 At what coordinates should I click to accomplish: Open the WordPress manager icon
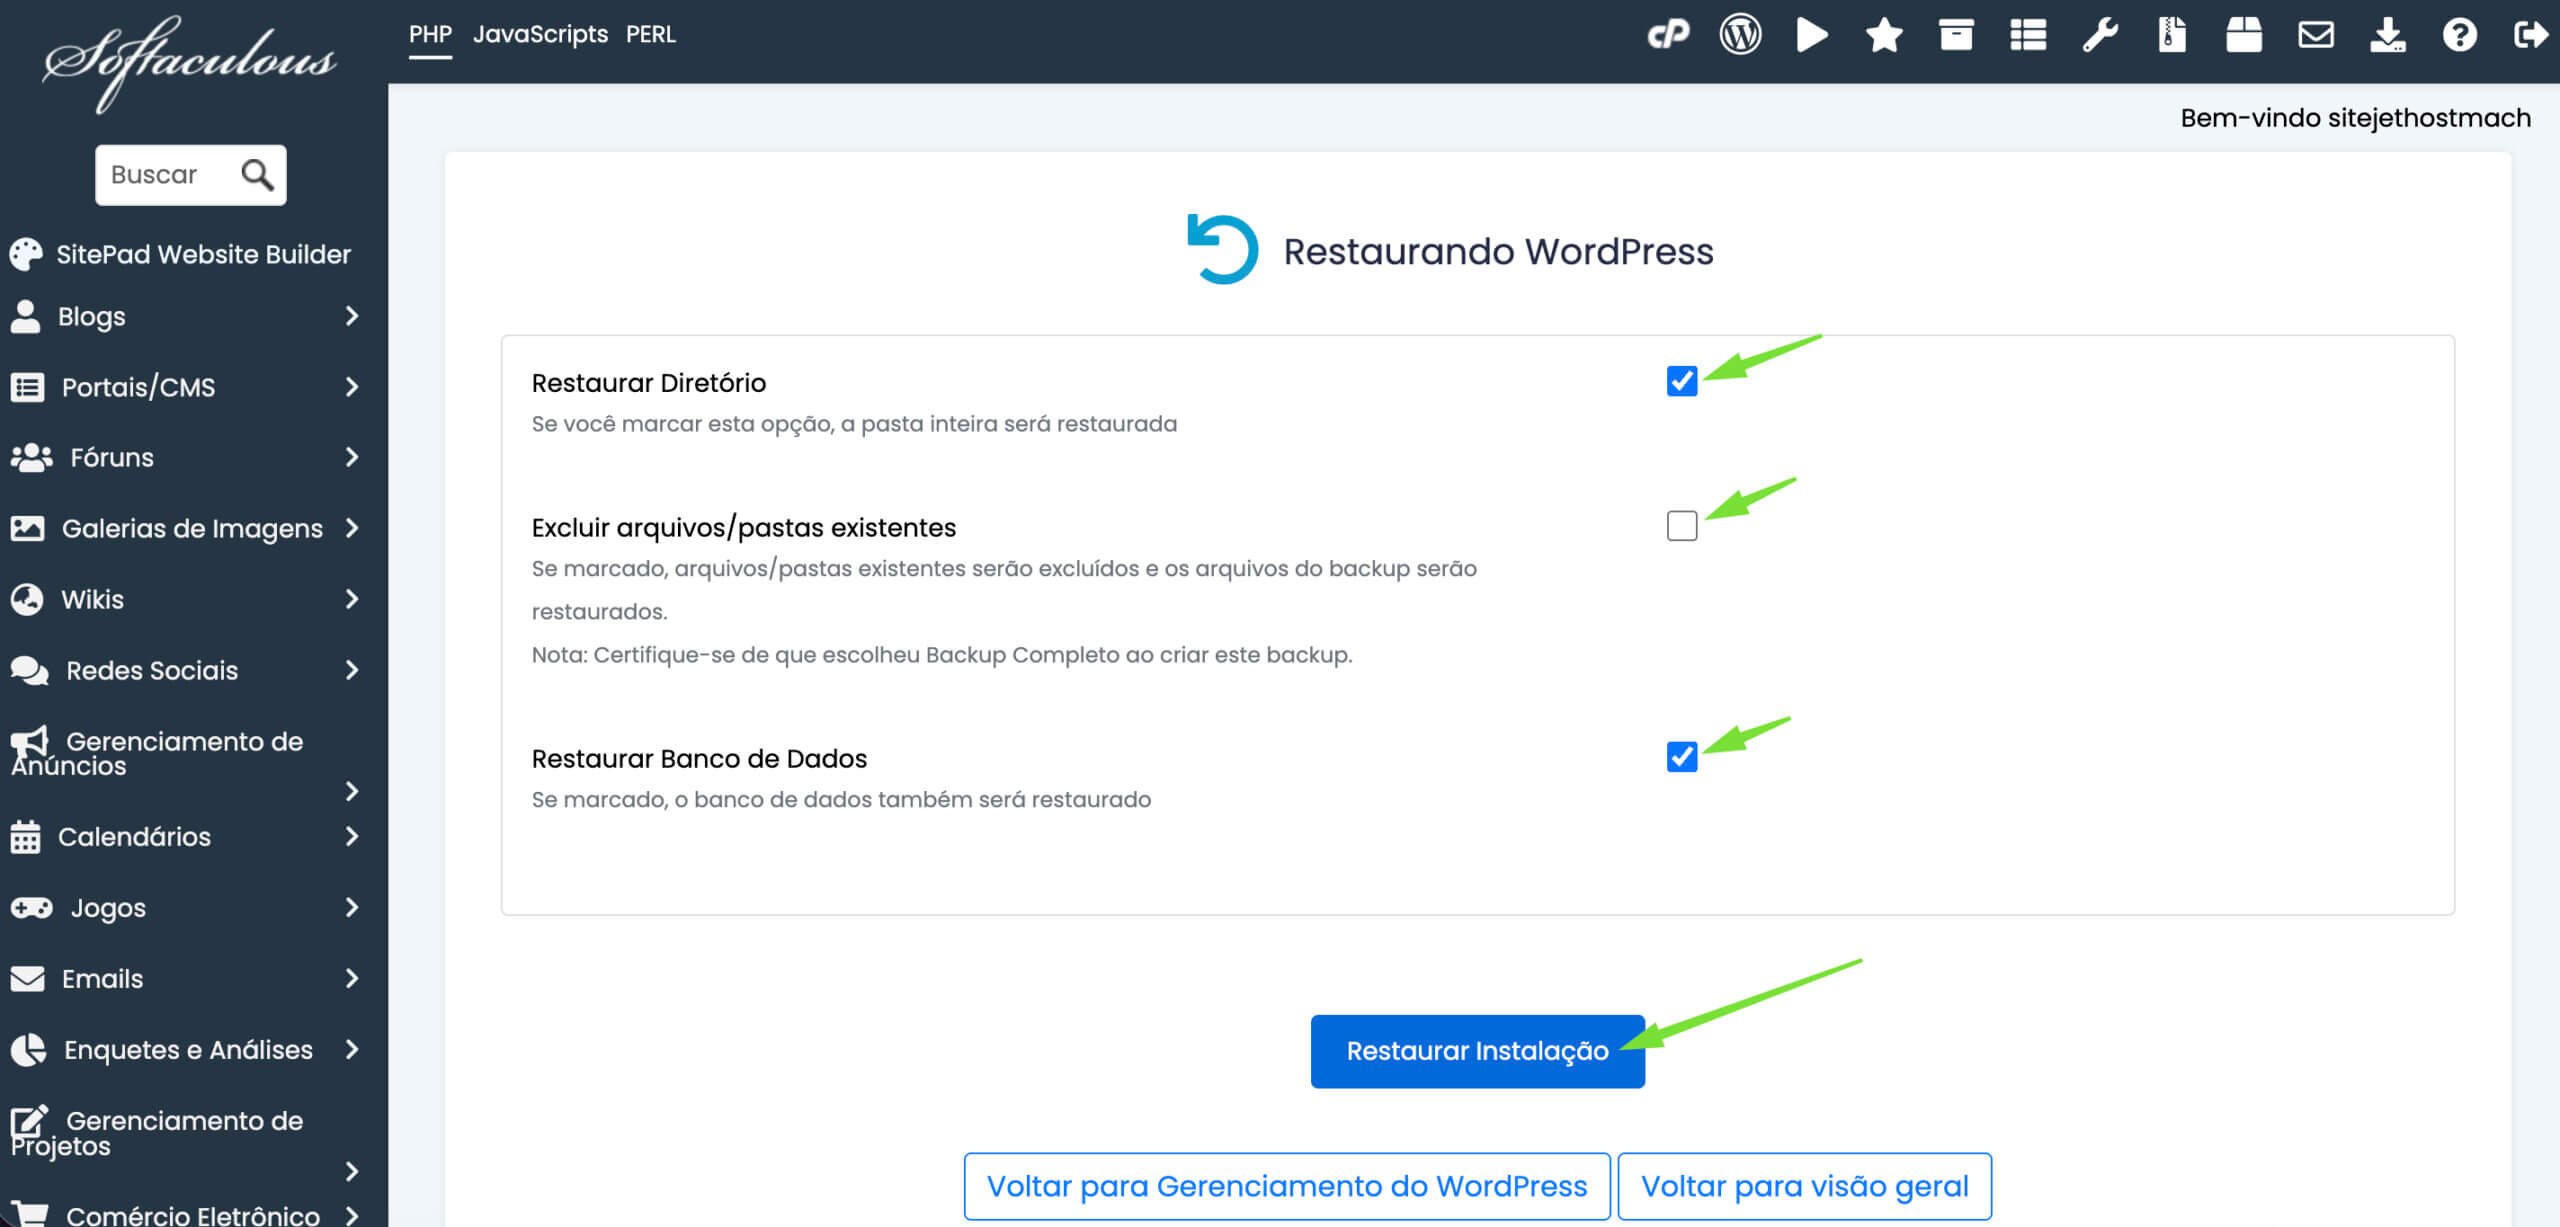pos(1740,35)
